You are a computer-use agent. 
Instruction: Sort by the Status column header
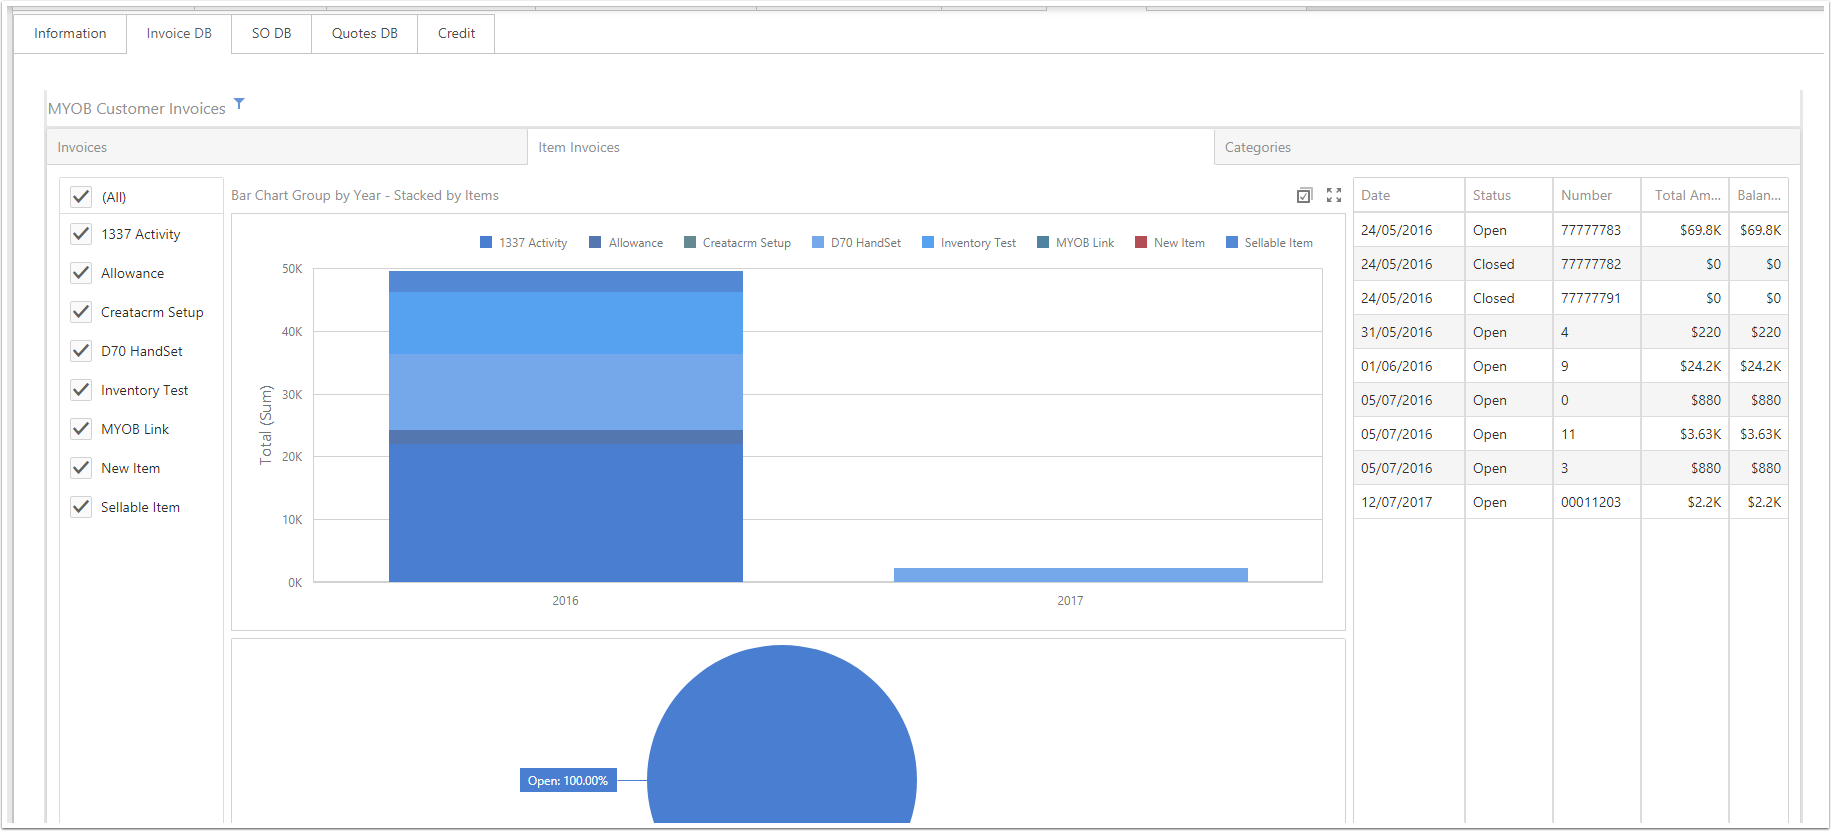(1509, 195)
